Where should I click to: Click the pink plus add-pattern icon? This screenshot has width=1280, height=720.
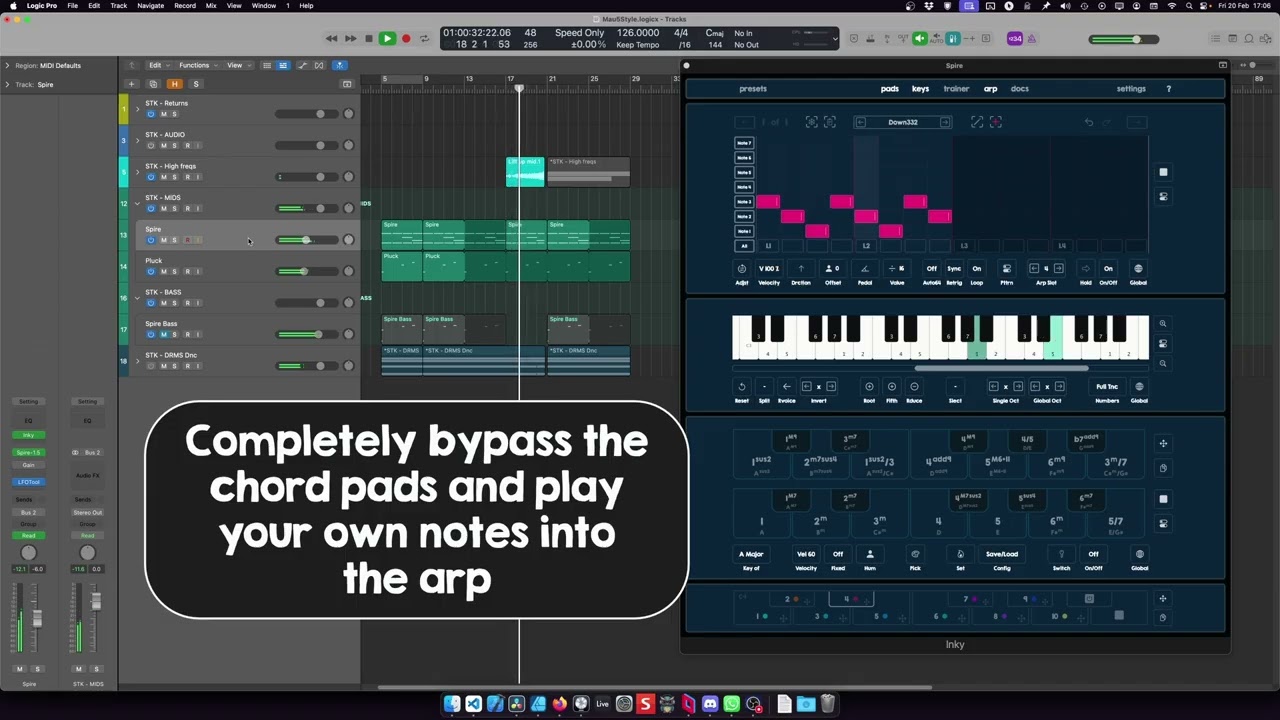[996, 122]
